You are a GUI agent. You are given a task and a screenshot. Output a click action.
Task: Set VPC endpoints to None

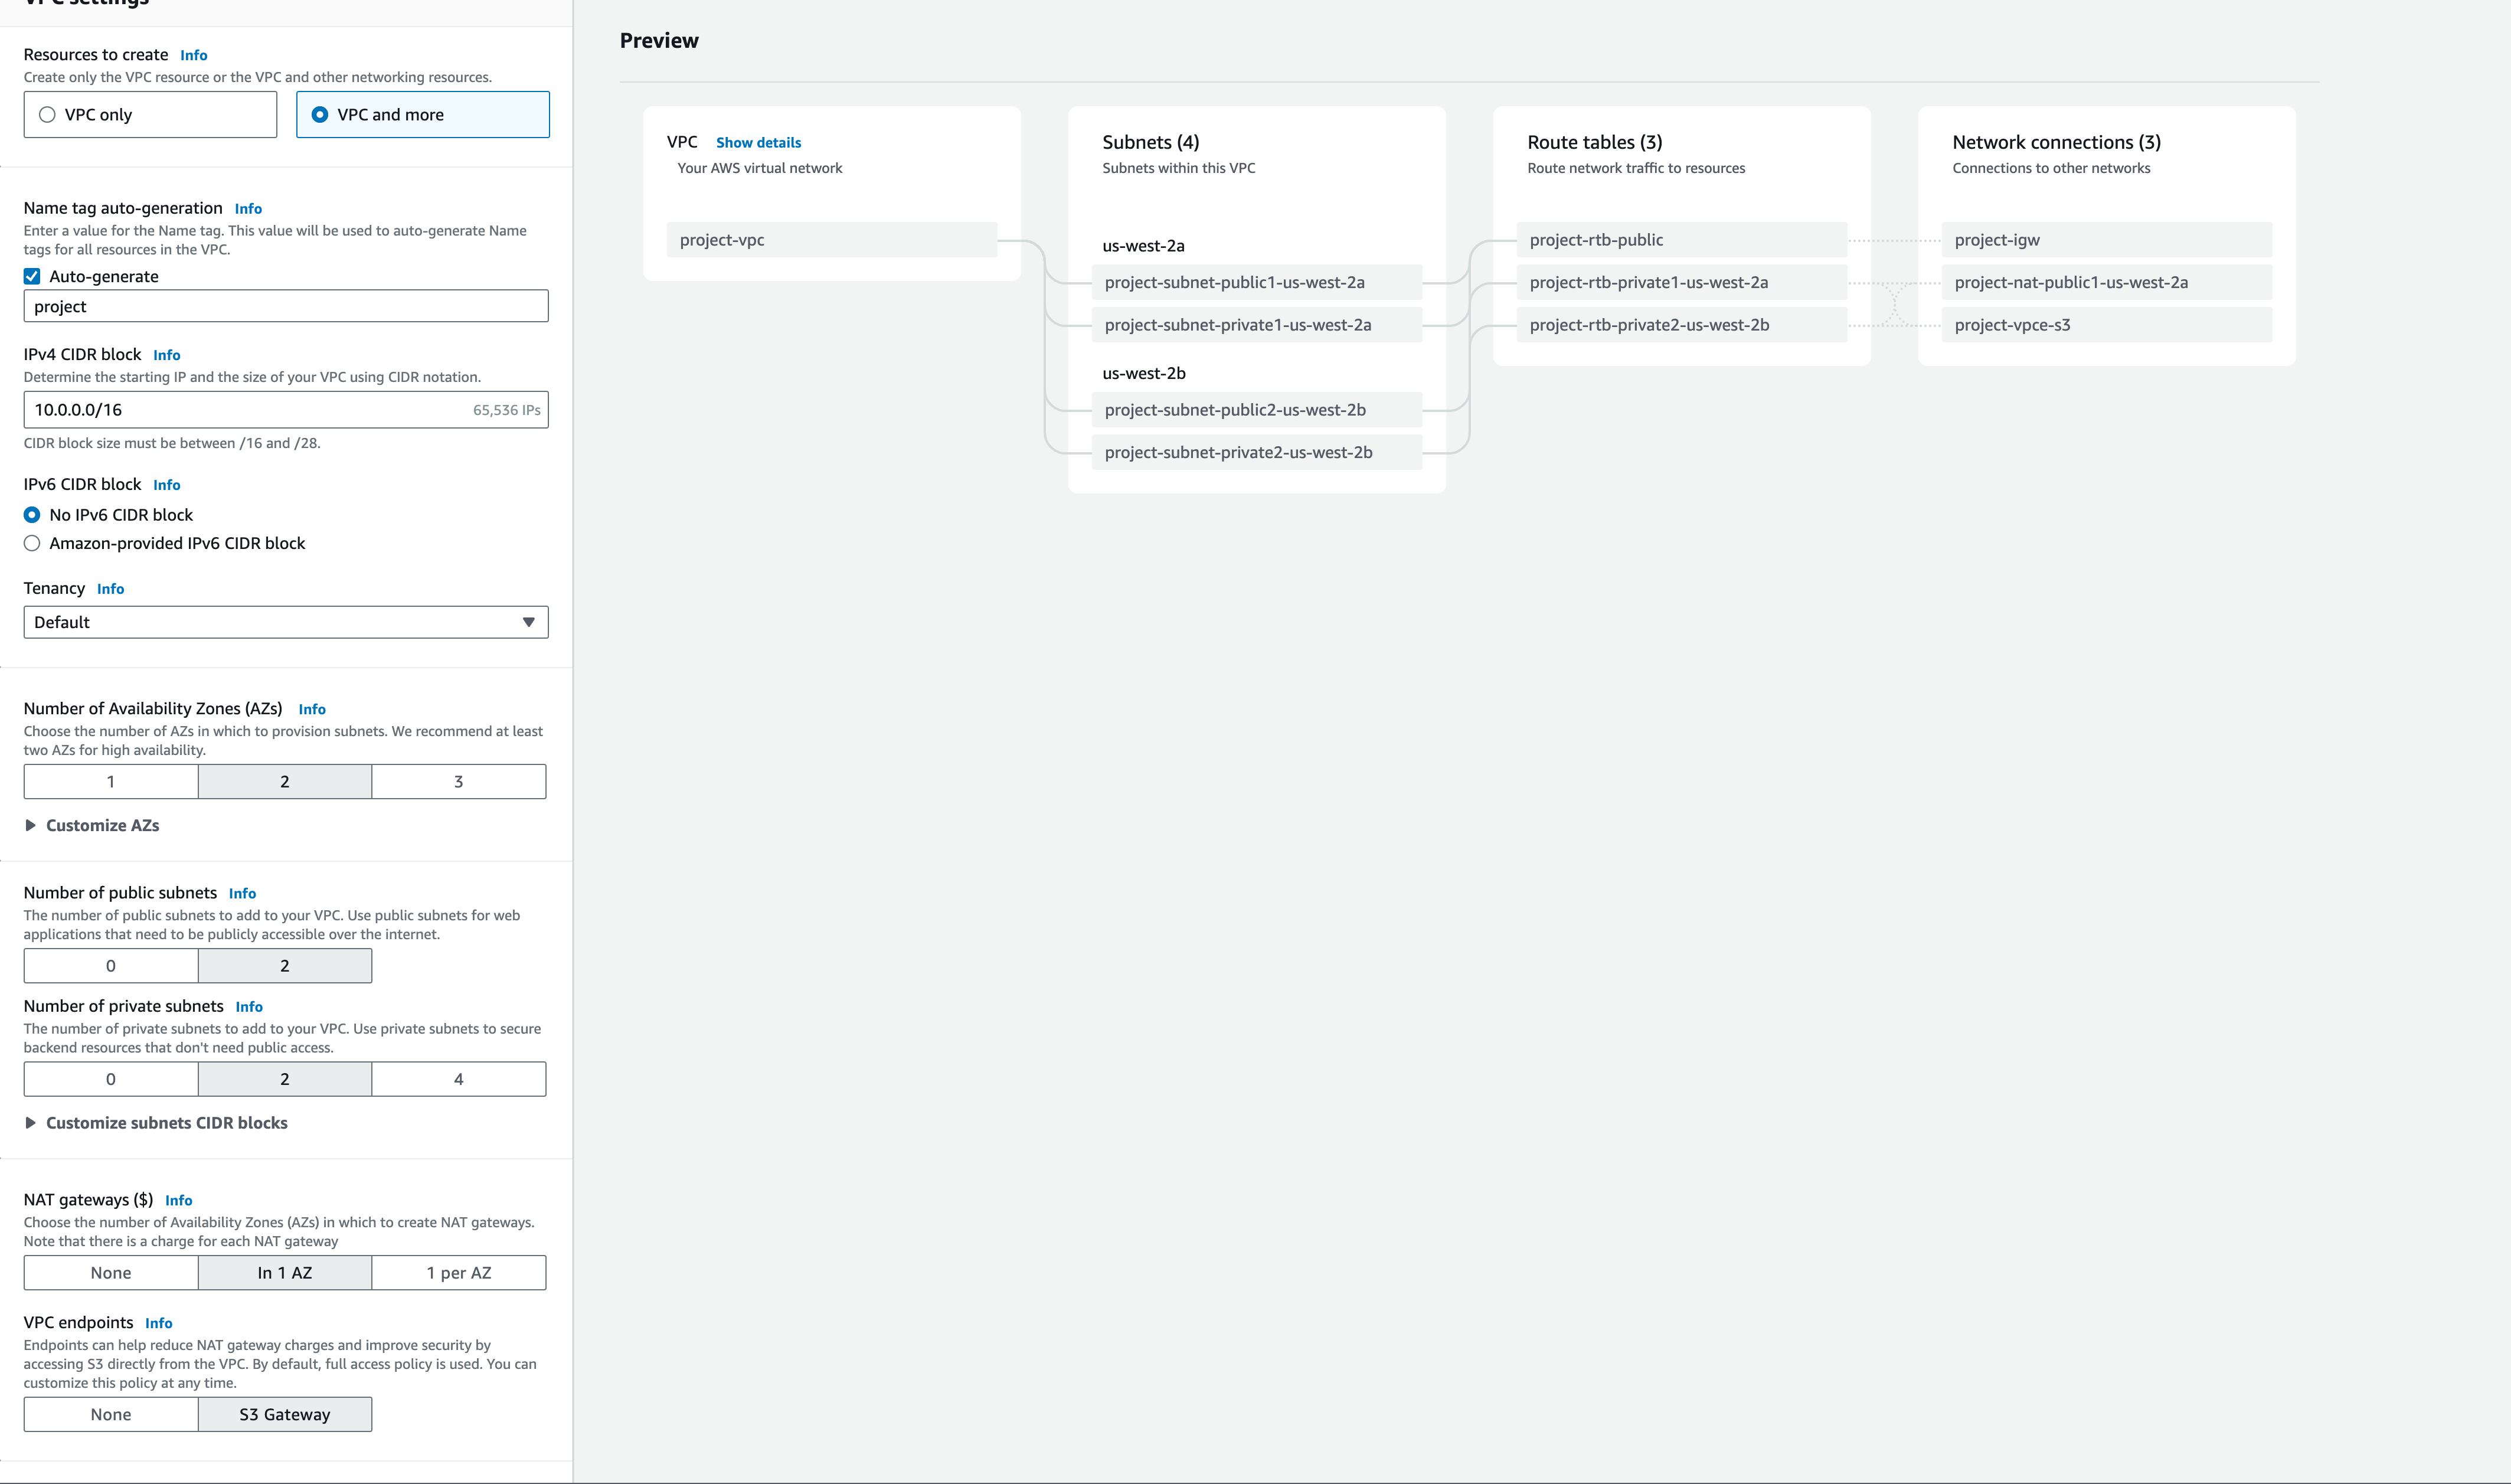[111, 1414]
